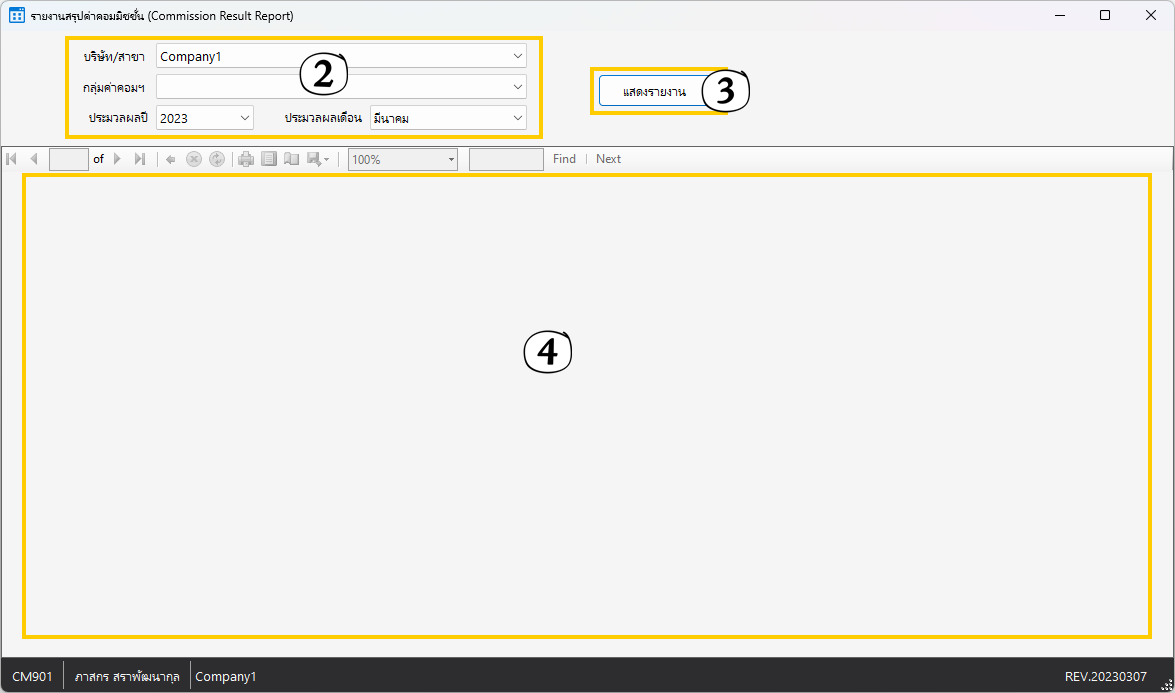The height and width of the screenshot is (693, 1175).
Task: Click the Find link in toolbar
Action: (x=564, y=159)
